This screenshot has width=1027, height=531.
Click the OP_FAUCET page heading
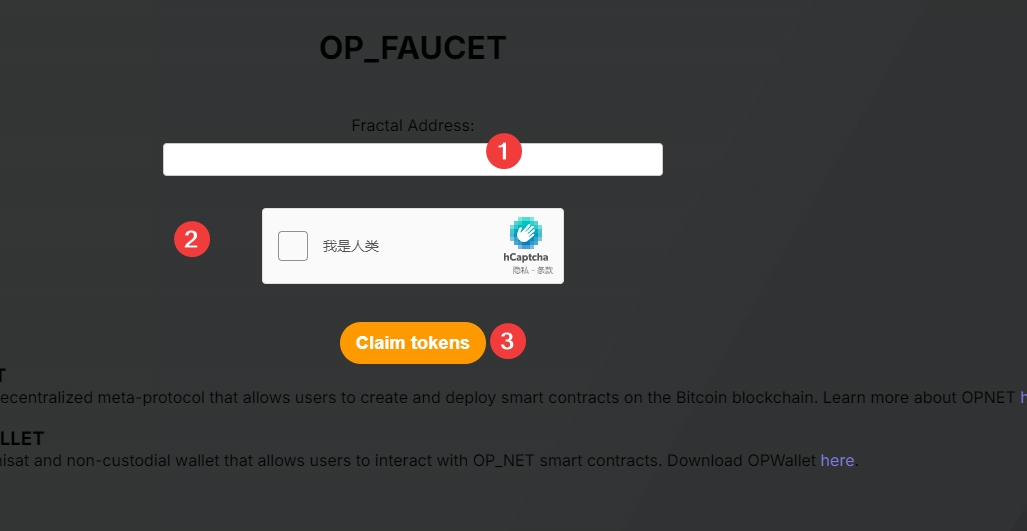pos(412,48)
